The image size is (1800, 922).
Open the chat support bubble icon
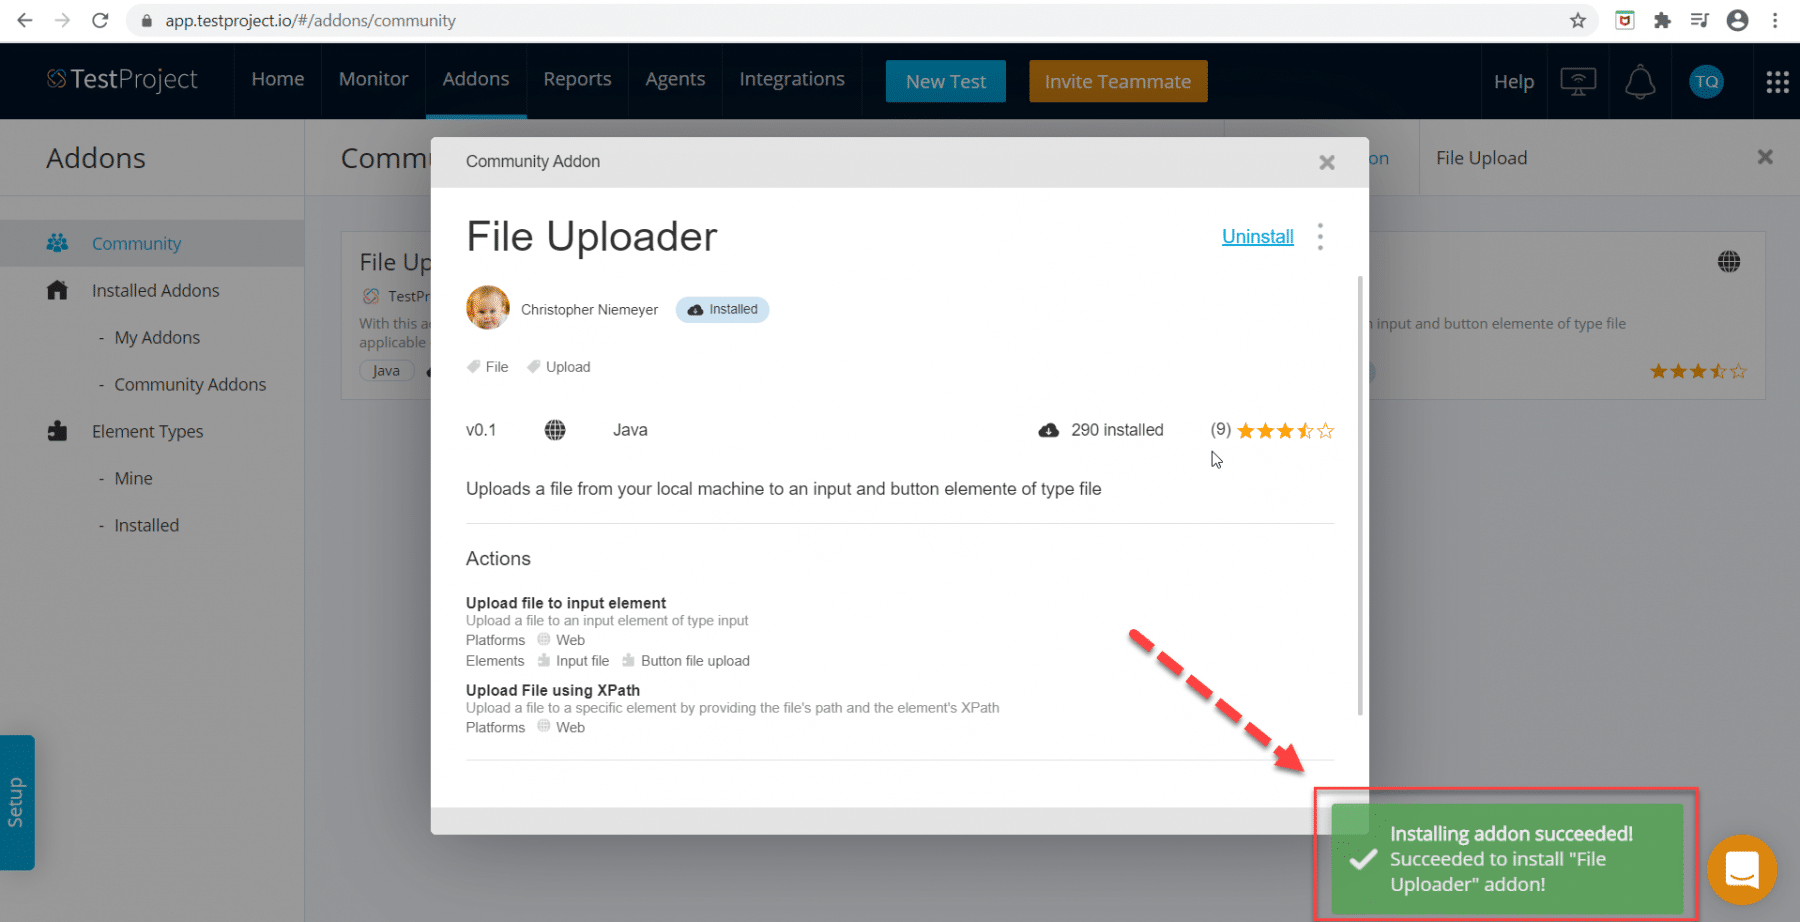pos(1742,869)
